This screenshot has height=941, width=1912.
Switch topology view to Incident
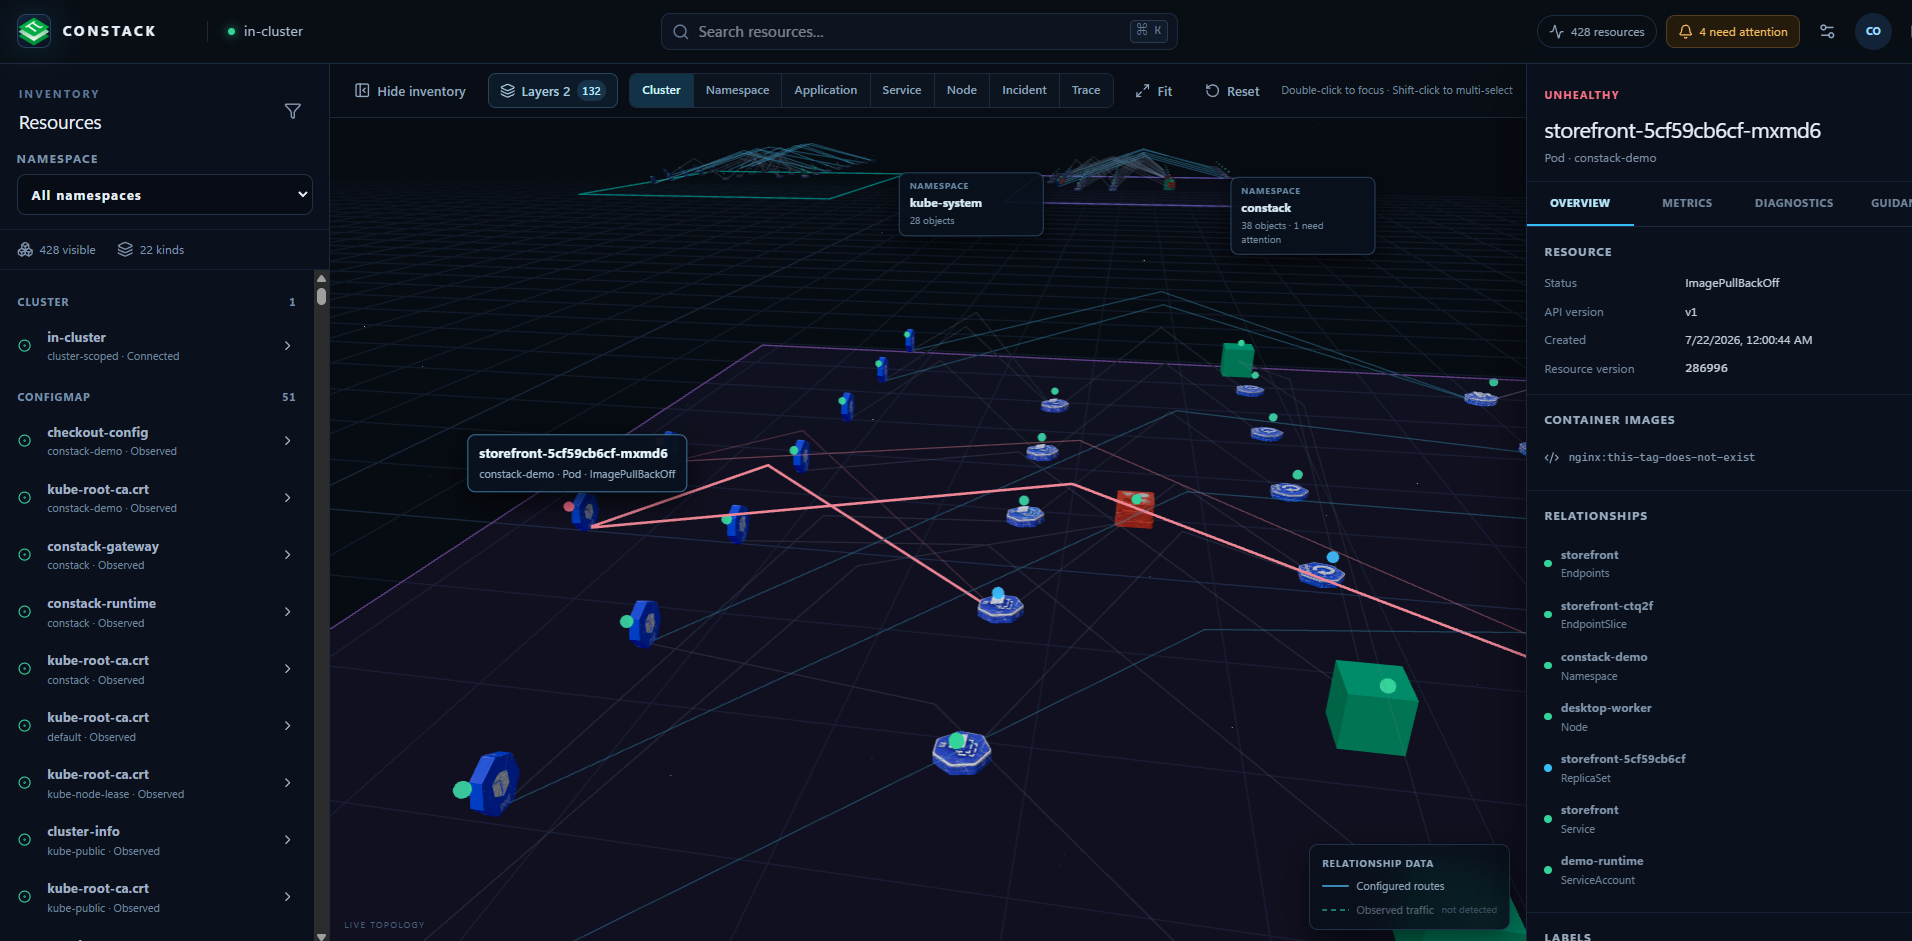click(1024, 90)
